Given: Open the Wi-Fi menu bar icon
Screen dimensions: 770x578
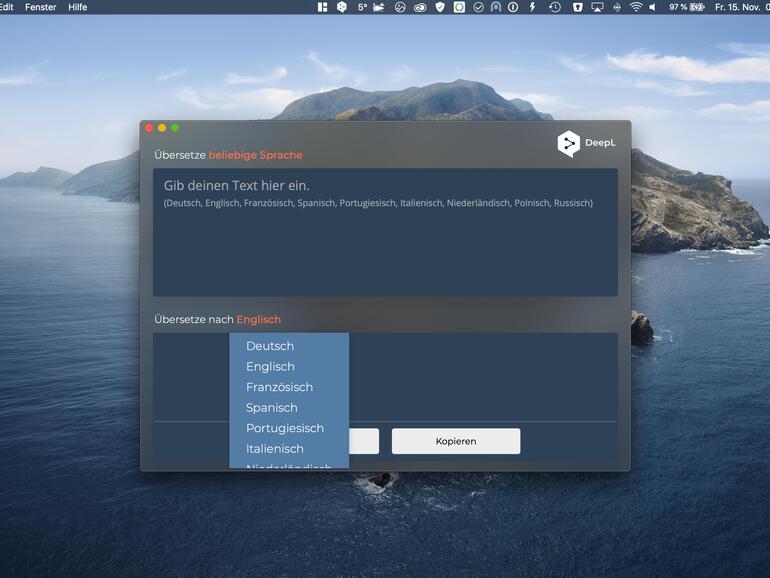Looking at the screenshot, I should pyautogui.click(x=636, y=7).
